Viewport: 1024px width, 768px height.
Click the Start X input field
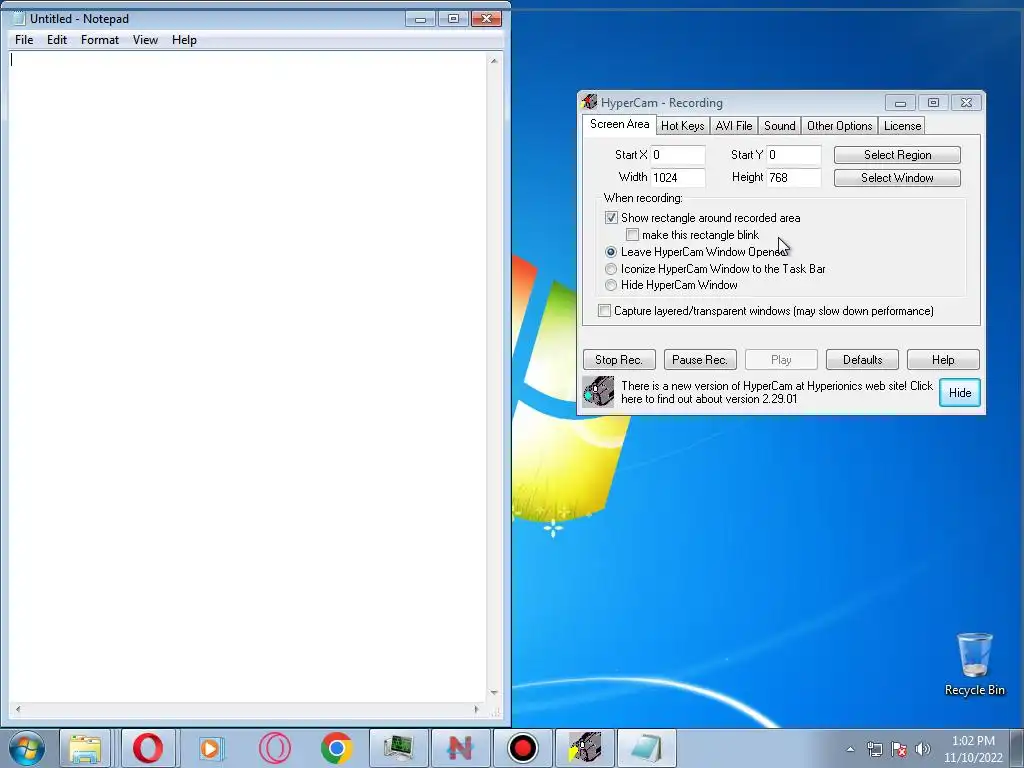pos(678,155)
